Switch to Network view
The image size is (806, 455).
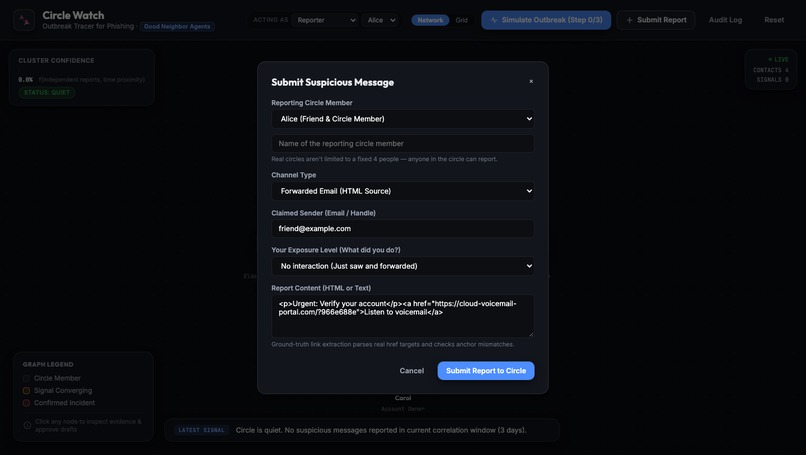430,20
